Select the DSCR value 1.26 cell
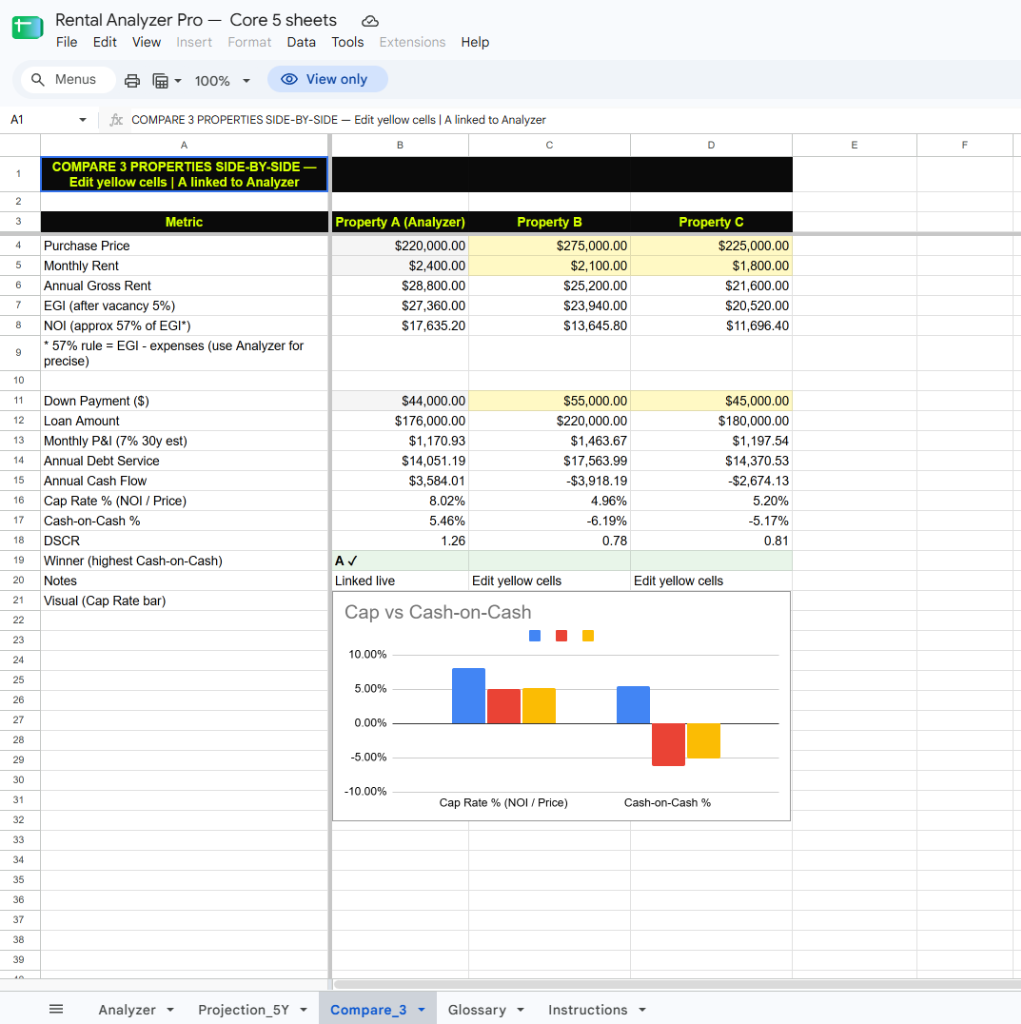Image resolution: width=1021 pixels, height=1024 pixels. click(400, 541)
